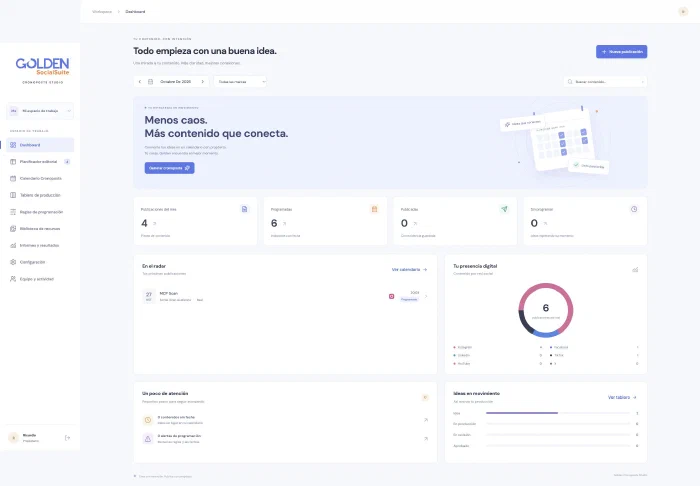Expand the workspace selector dropdown
The image size is (700, 486).
tap(40, 111)
